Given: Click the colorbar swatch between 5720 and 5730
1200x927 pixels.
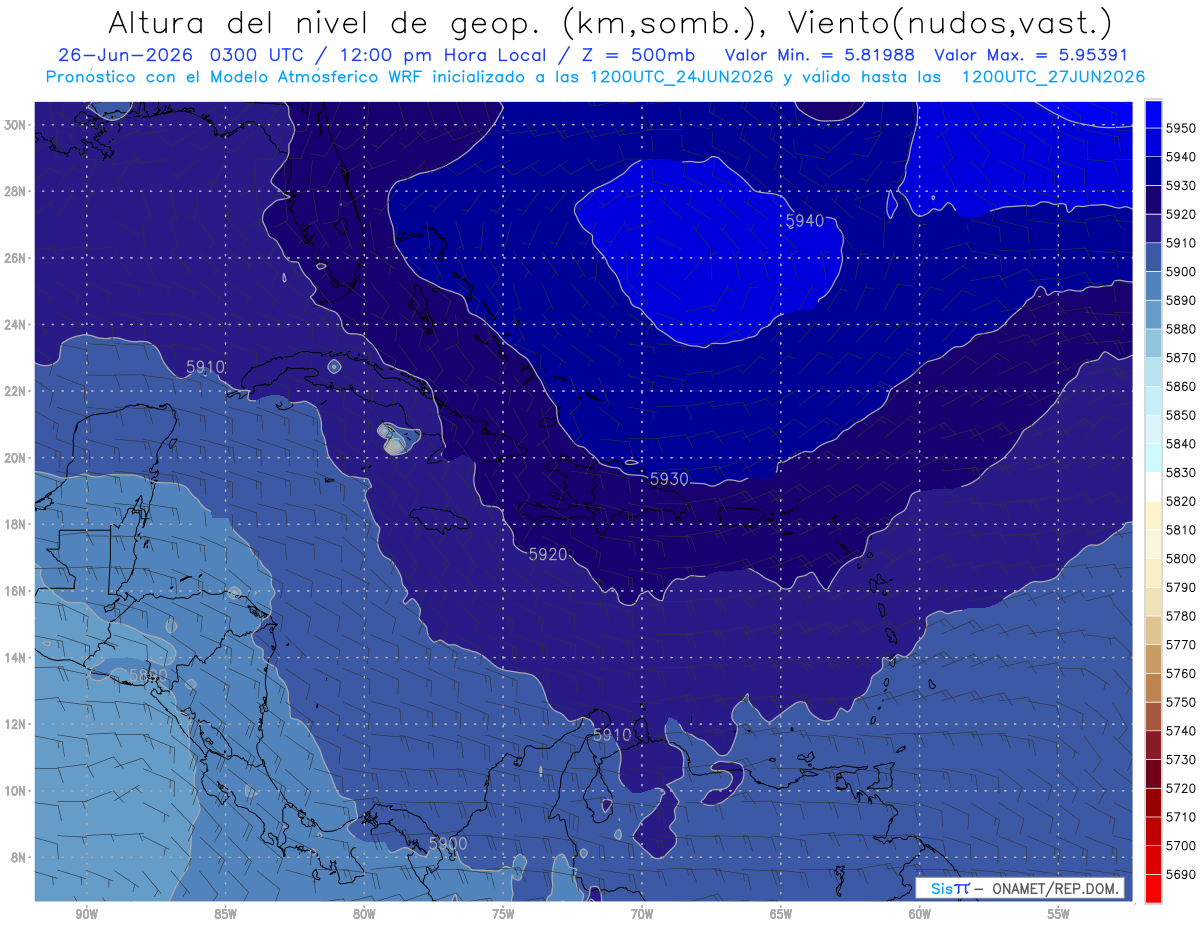Looking at the screenshot, I should click(1153, 773).
